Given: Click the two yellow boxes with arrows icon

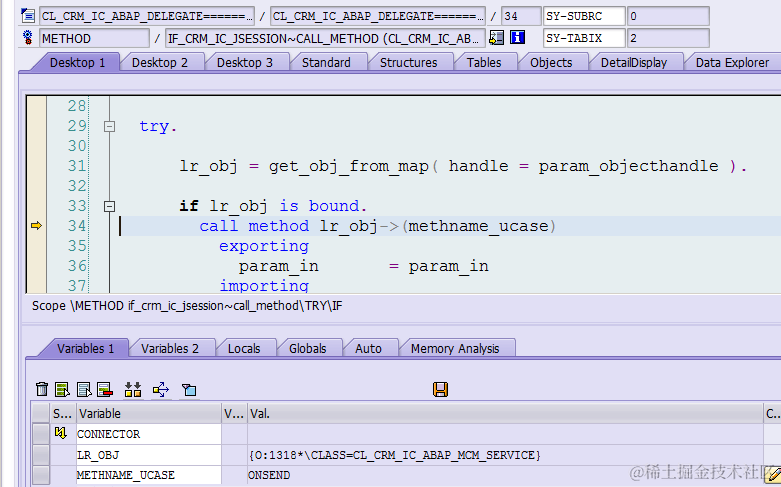Looking at the screenshot, I should pyautogui.click(x=133, y=389).
